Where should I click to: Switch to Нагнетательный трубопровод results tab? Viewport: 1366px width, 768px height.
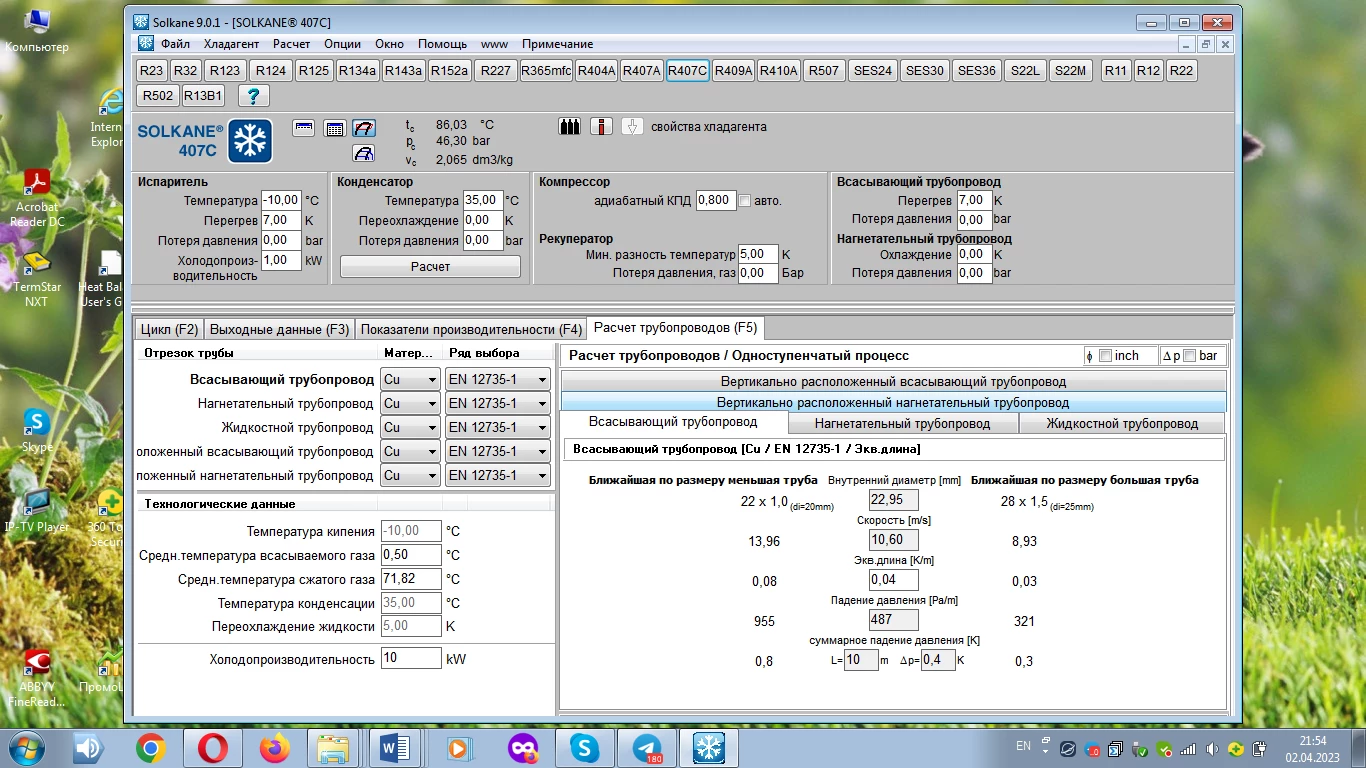[902, 423]
